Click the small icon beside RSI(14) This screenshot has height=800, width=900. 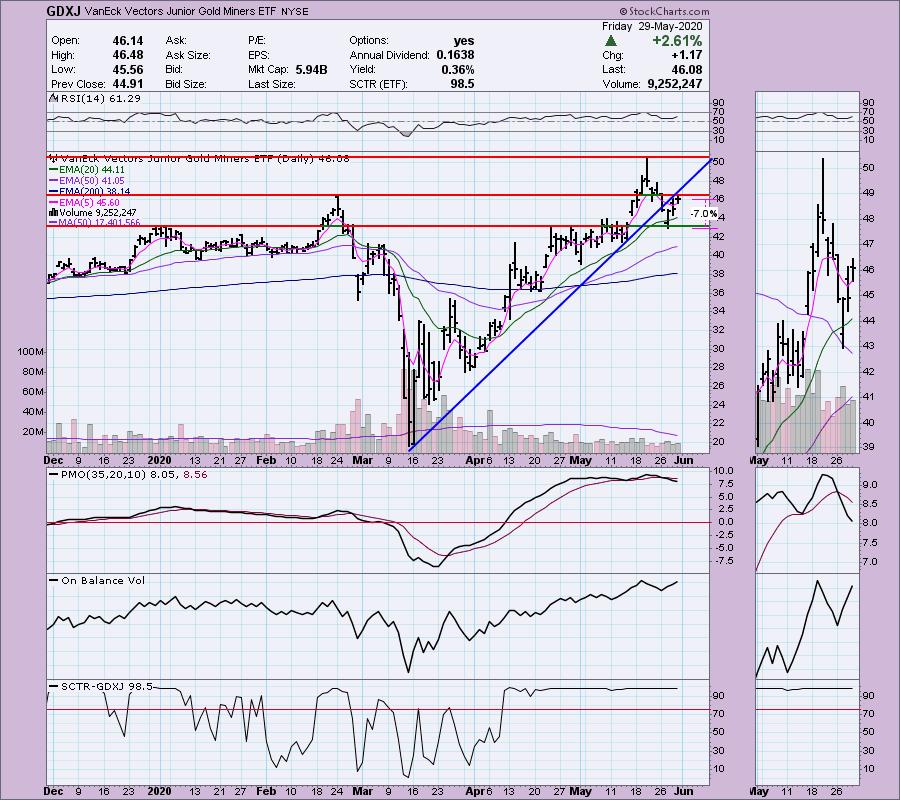(53, 98)
